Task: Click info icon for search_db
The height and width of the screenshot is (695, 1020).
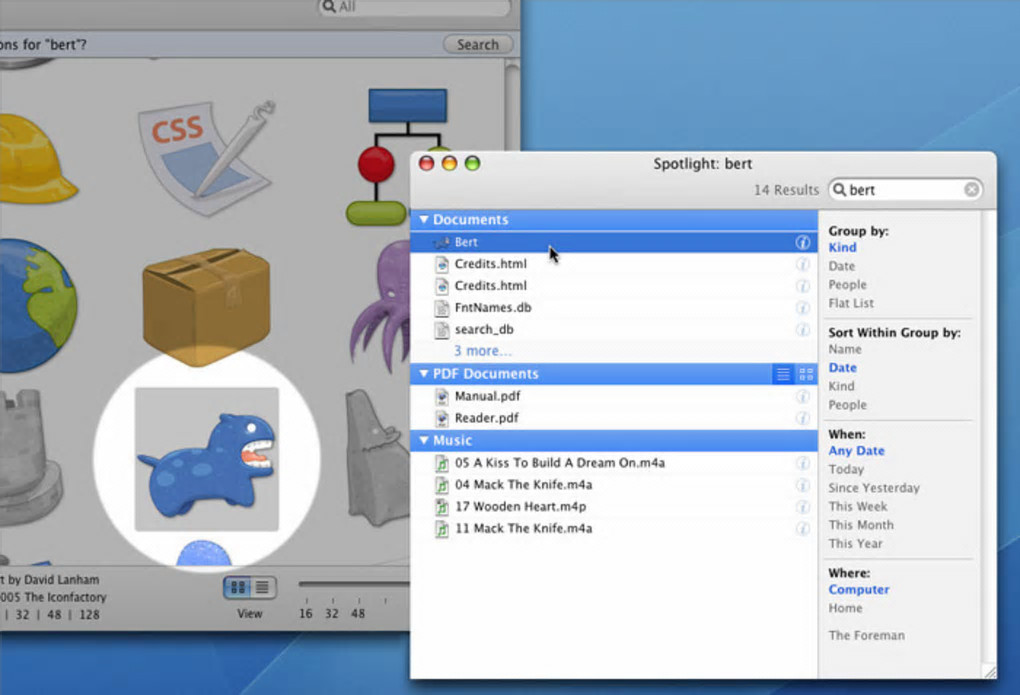Action: [x=803, y=329]
